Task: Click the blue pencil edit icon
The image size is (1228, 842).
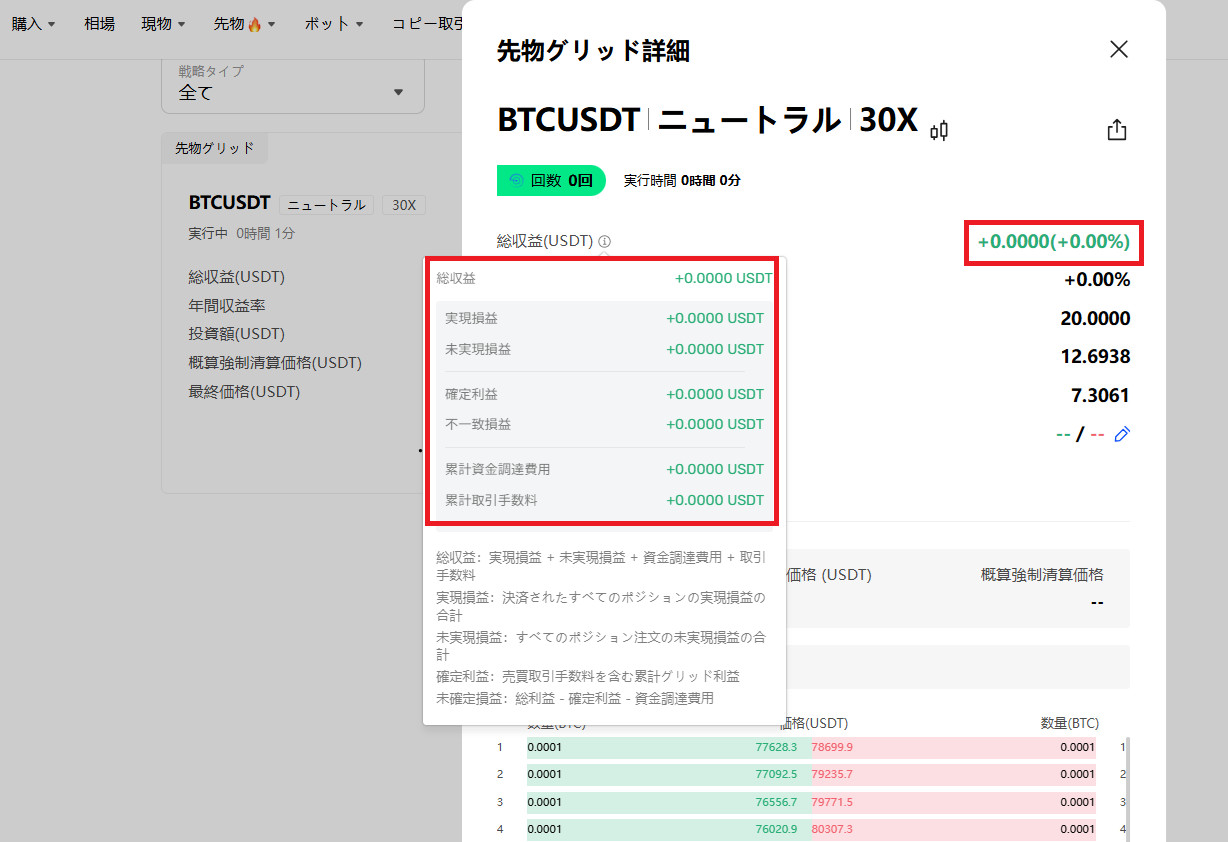Action: (x=1122, y=434)
